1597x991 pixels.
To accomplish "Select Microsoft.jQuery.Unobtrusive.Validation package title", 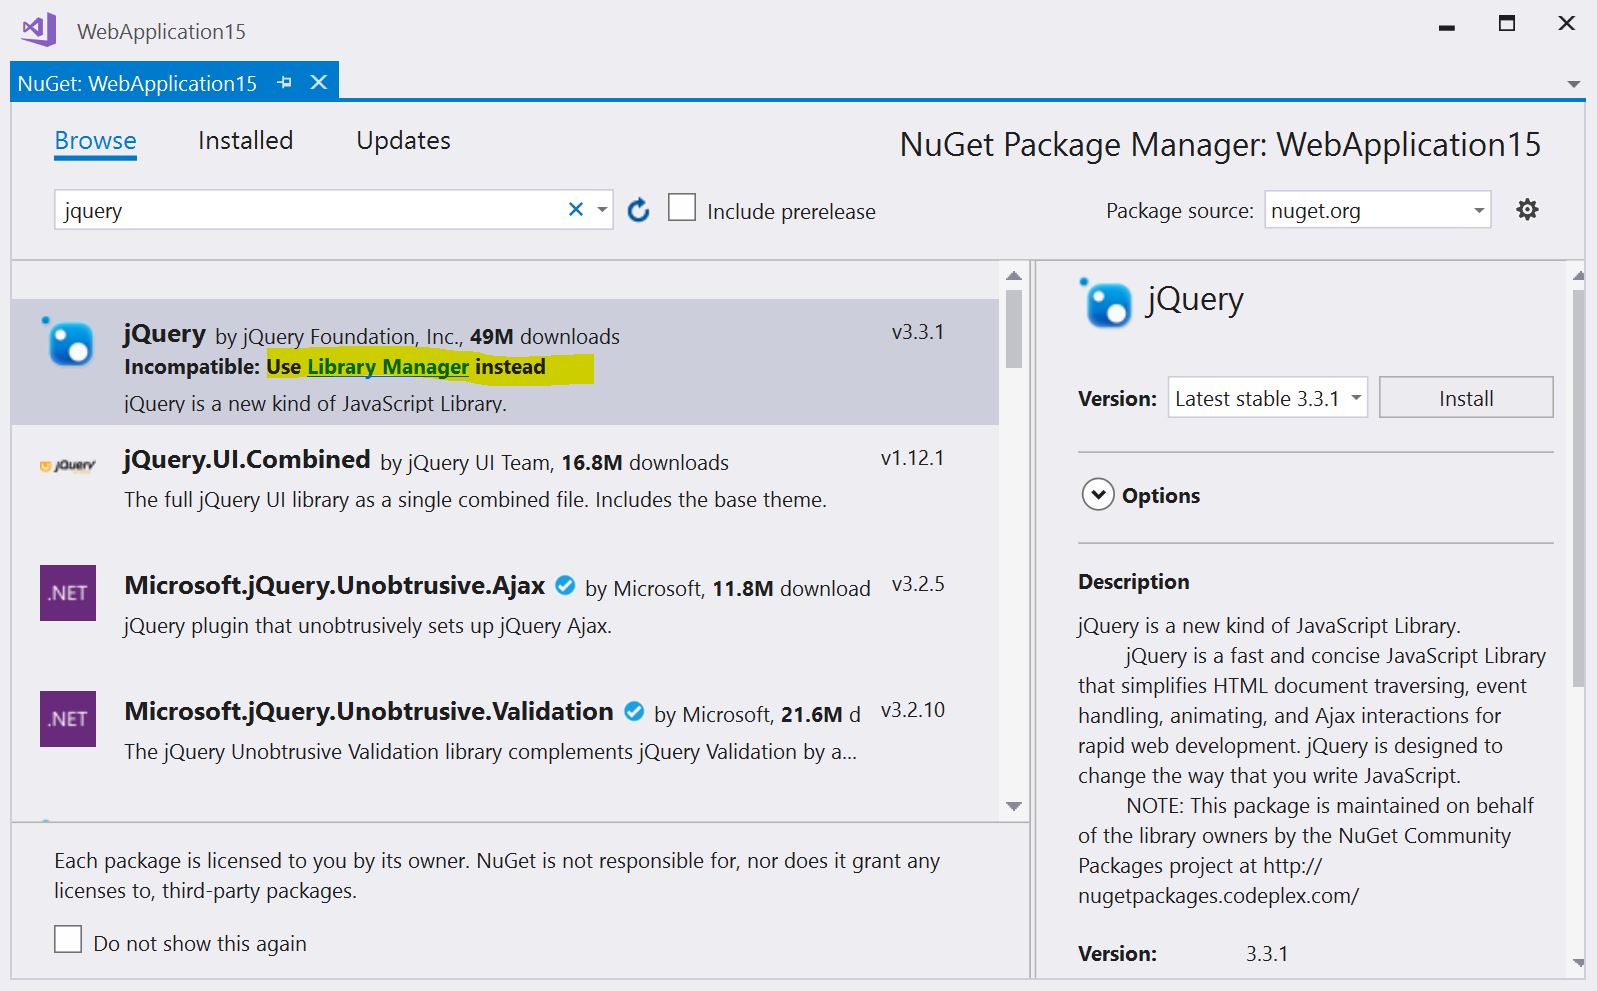I will tap(369, 711).
